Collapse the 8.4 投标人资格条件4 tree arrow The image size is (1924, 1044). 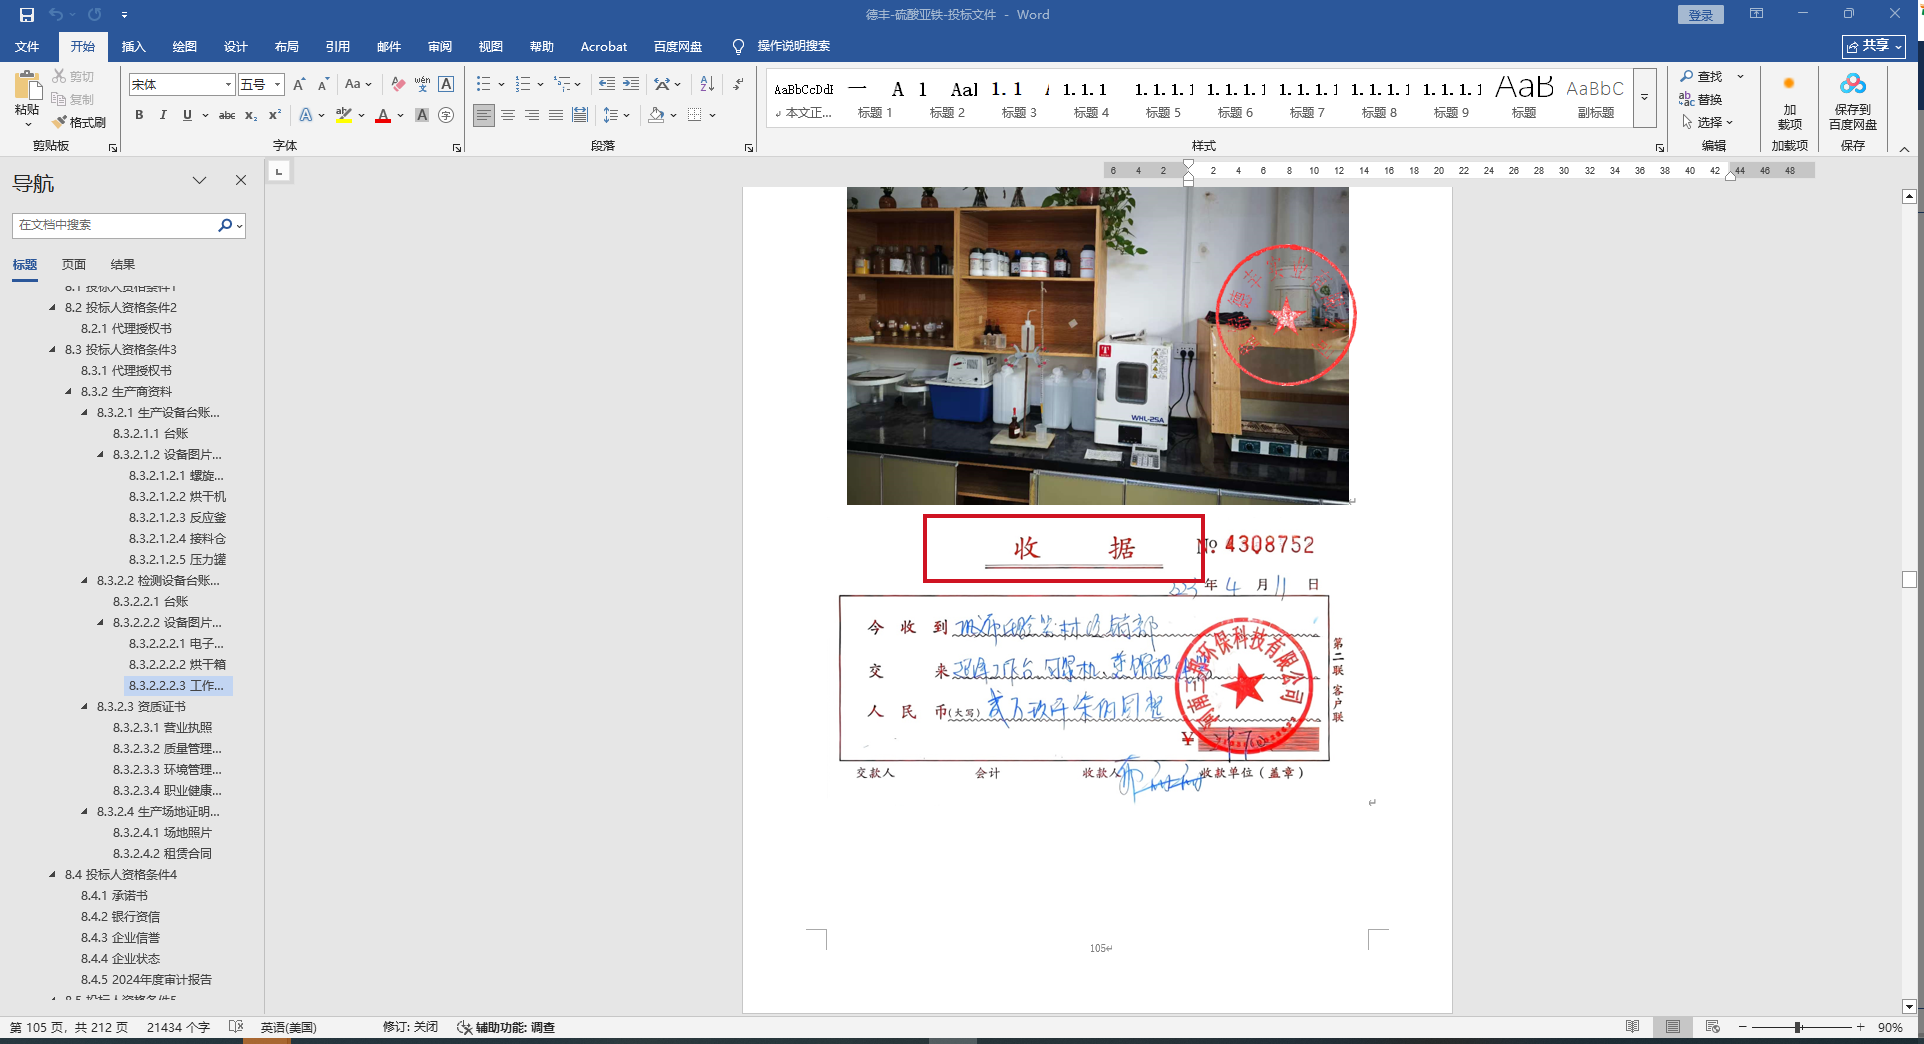coord(53,875)
